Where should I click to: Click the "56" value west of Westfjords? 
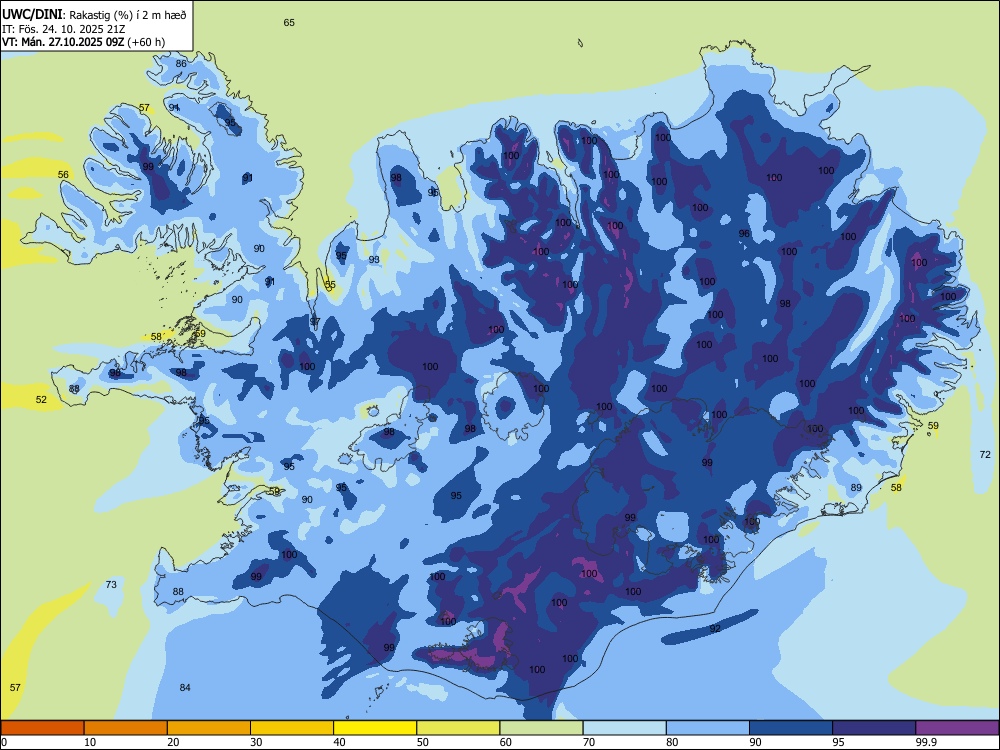[x=63, y=175]
